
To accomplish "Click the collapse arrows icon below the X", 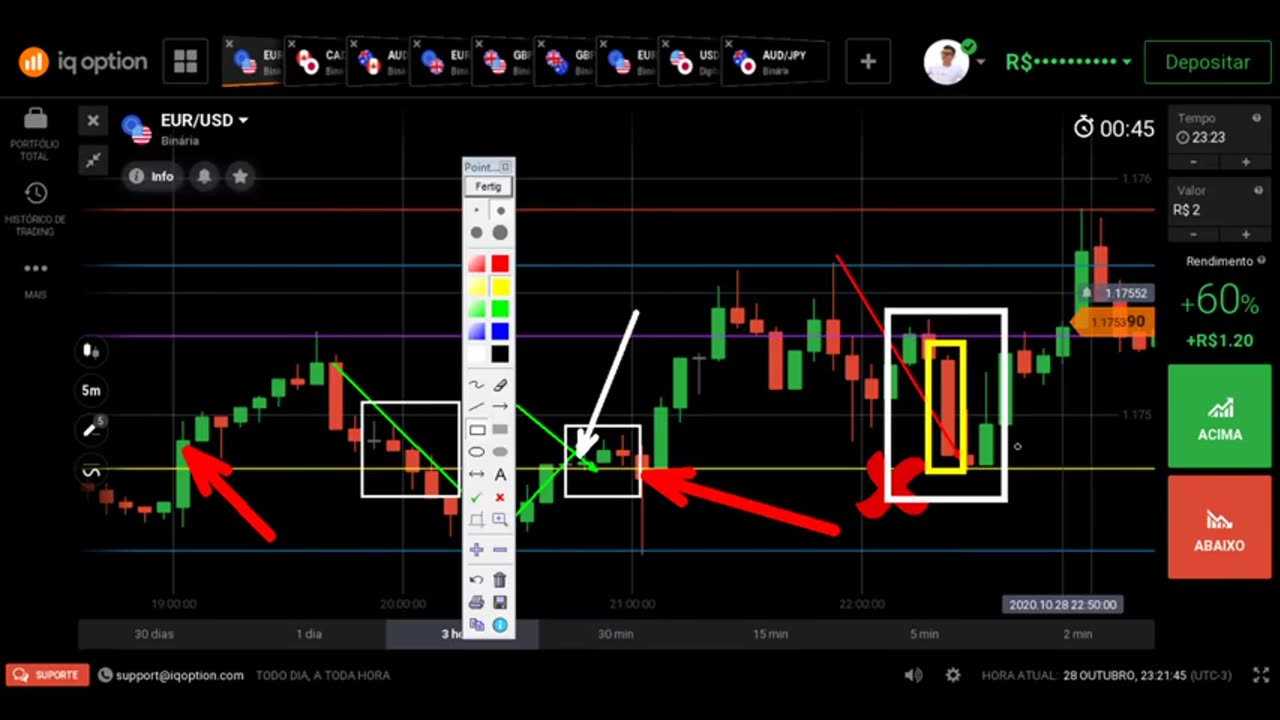I will point(93,159).
